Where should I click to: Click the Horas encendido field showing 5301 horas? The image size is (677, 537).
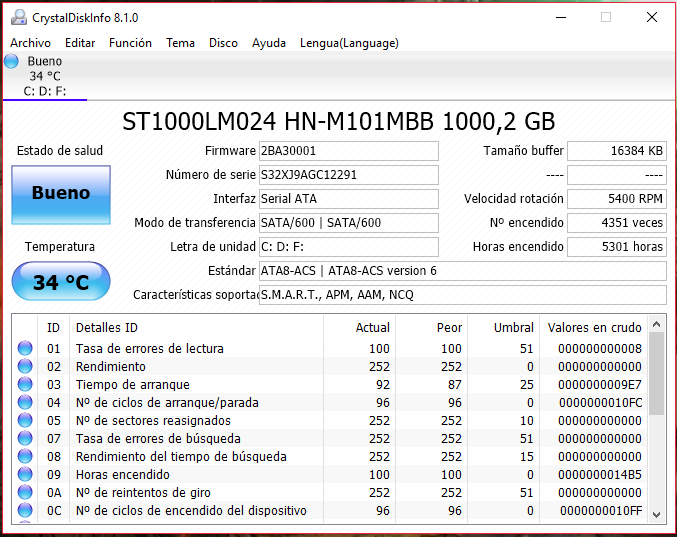[x=617, y=247]
